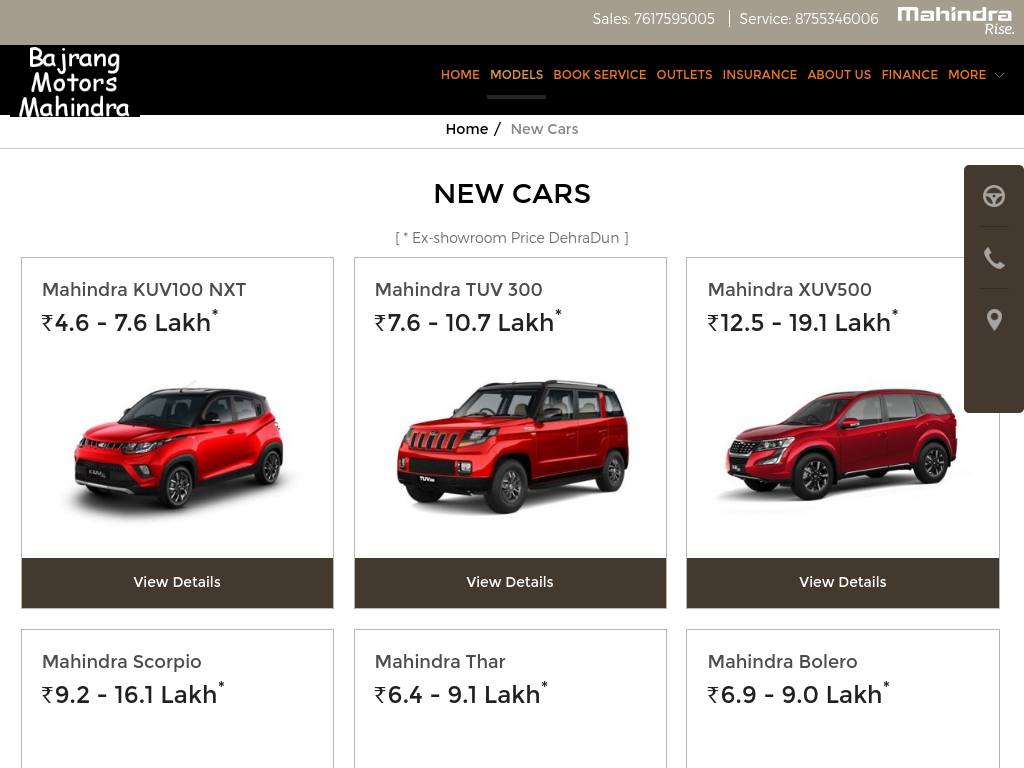Expand the MORE menu chevron
This screenshot has width=1024, height=768.
point(999,75)
